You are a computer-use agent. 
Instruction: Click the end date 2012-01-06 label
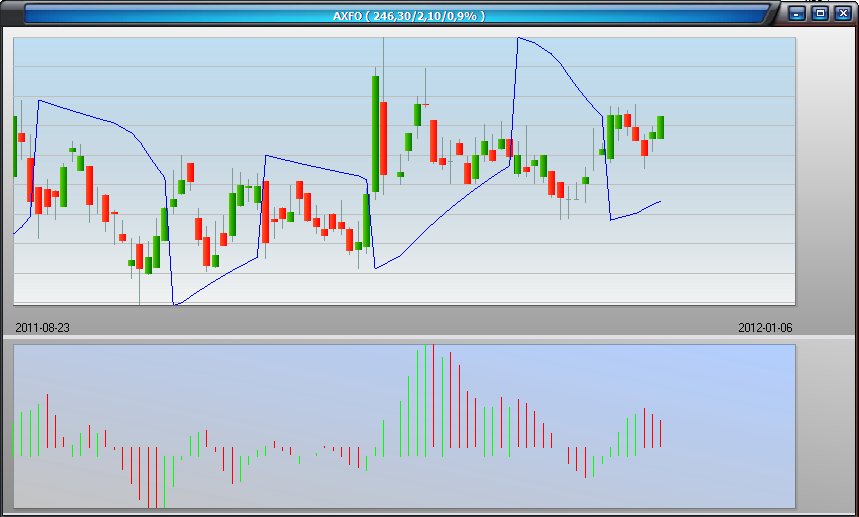pos(765,328)
